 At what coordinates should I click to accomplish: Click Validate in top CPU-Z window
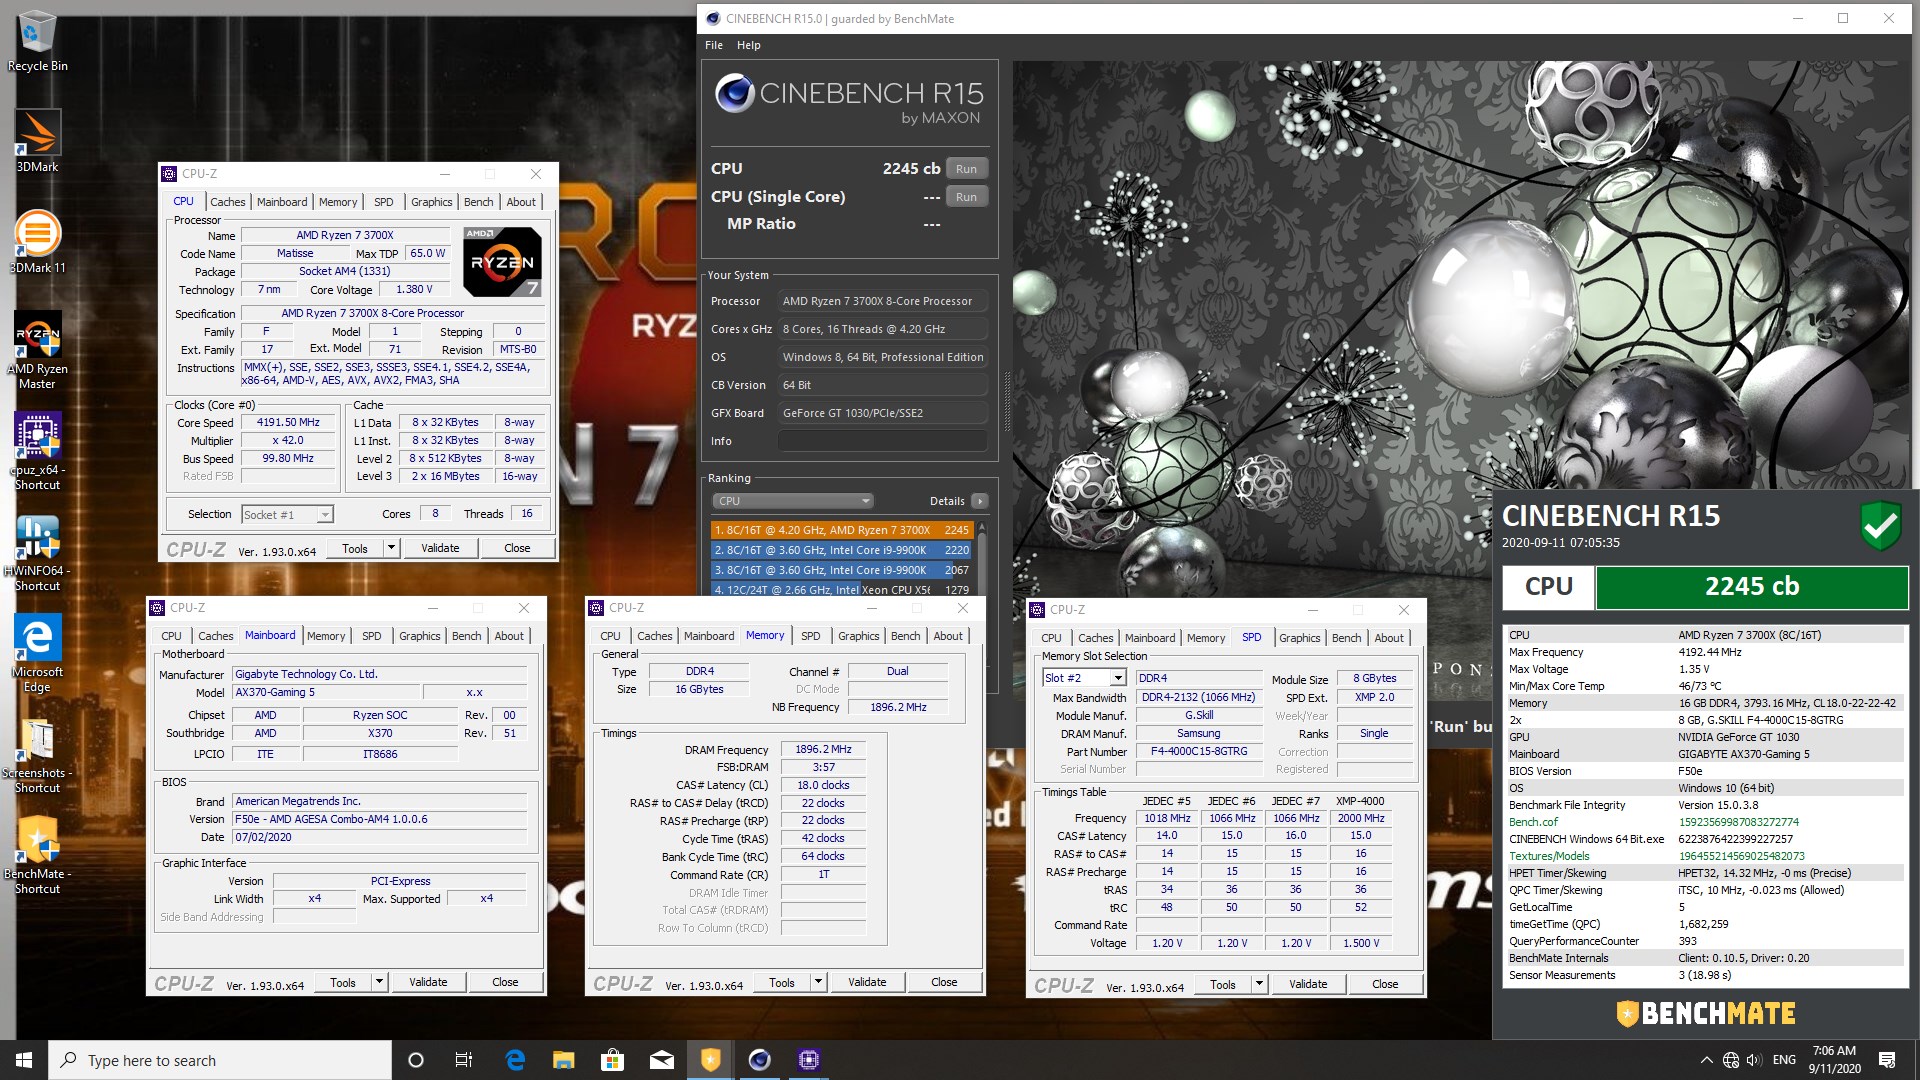(440, 548)
